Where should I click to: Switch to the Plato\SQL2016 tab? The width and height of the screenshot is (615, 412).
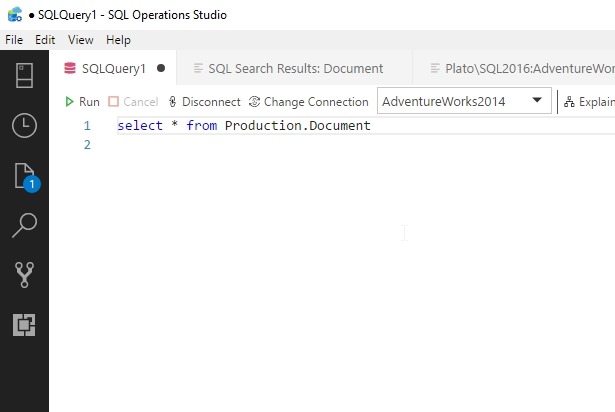pos(520,69)
